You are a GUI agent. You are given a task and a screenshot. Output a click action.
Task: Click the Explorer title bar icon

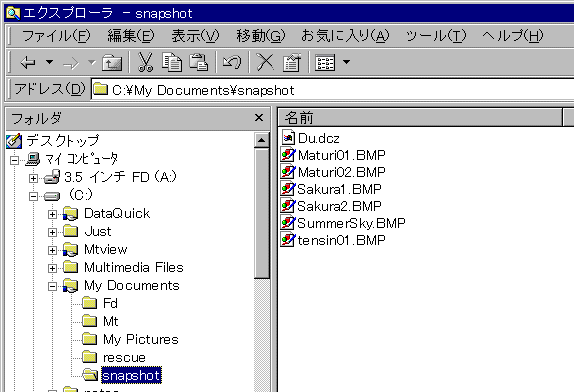point(14,13)
